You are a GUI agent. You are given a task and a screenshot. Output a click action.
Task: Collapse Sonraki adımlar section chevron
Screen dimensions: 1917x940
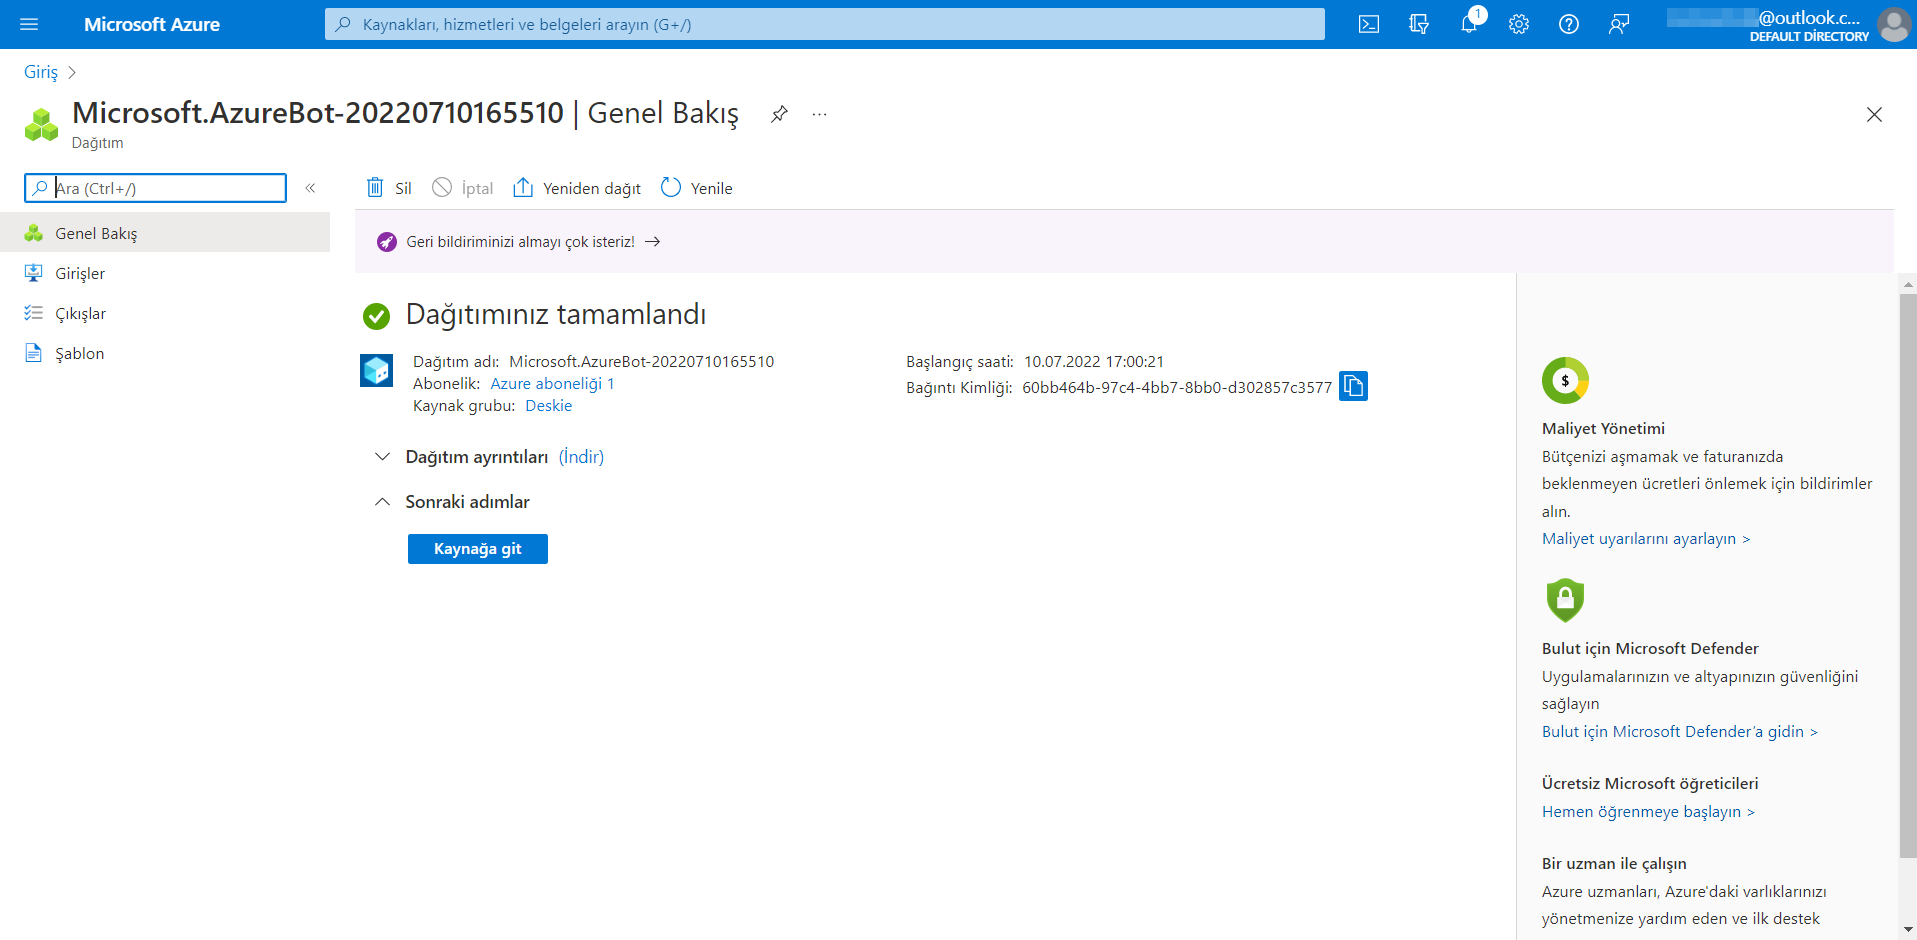click(x=382, y=502)
